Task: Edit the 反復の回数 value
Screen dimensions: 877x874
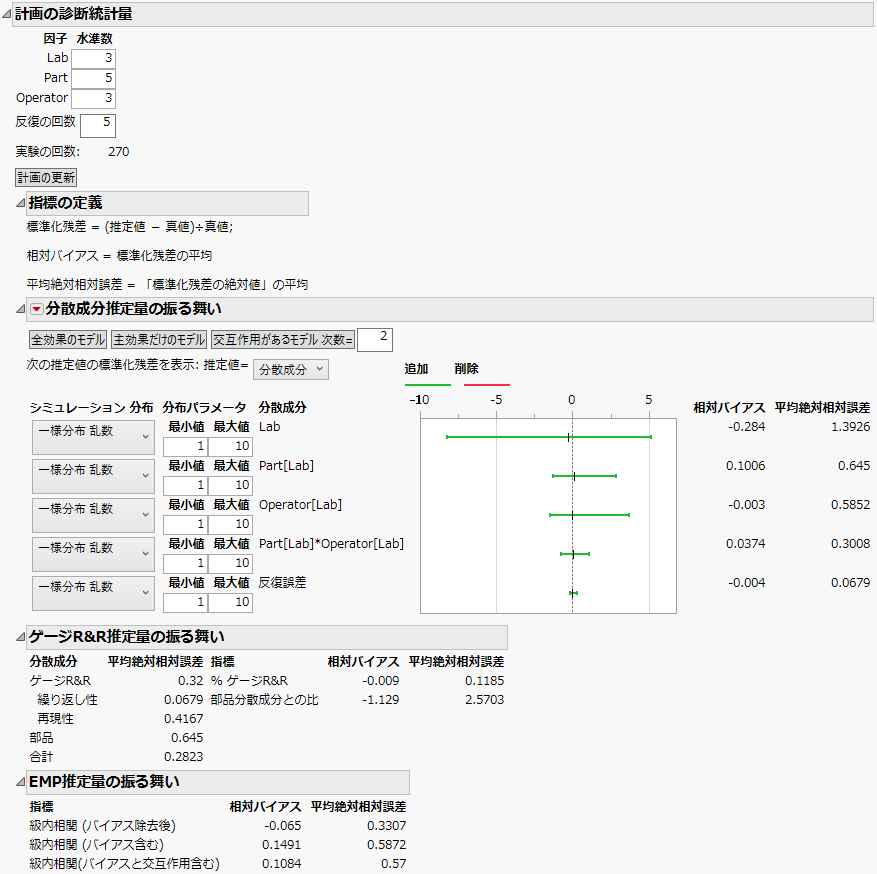Action: coord(97,124)
